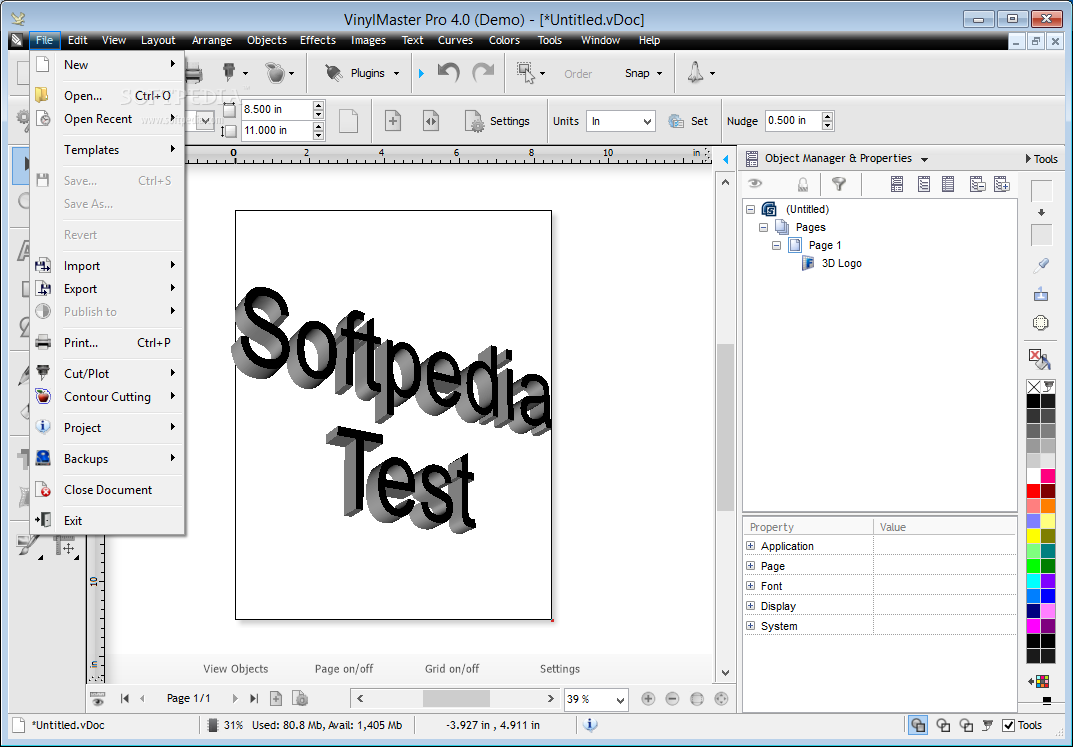The width and height of the screenshot is (1073, 747).
Task: Click the eyedropper tool in the color panel
Action: pos(1041,265)
